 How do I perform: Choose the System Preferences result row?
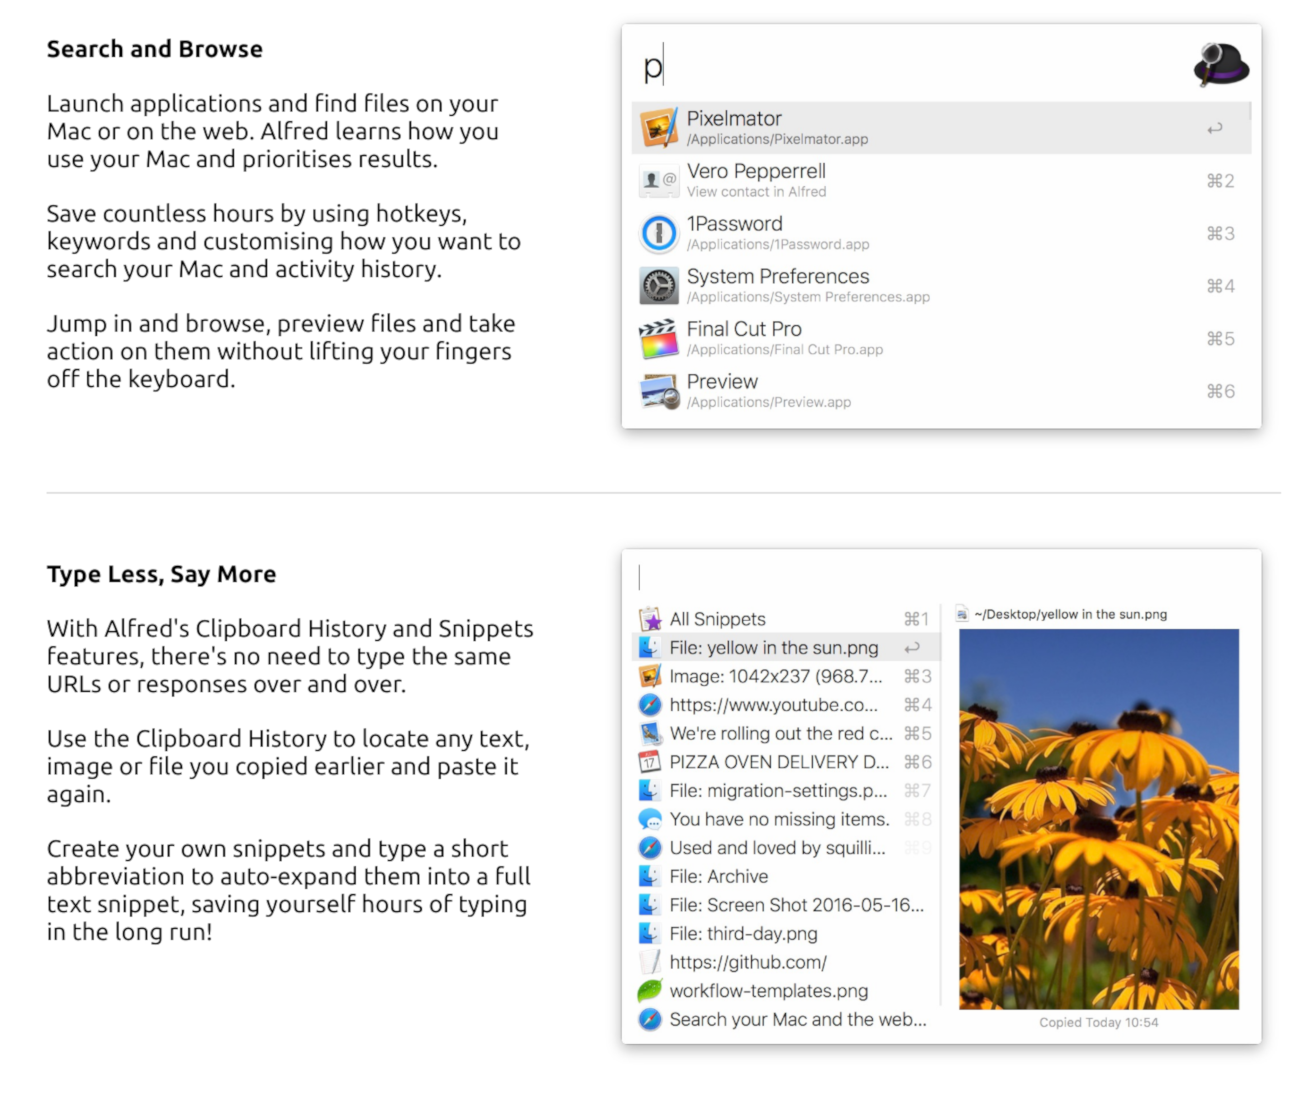900,286
